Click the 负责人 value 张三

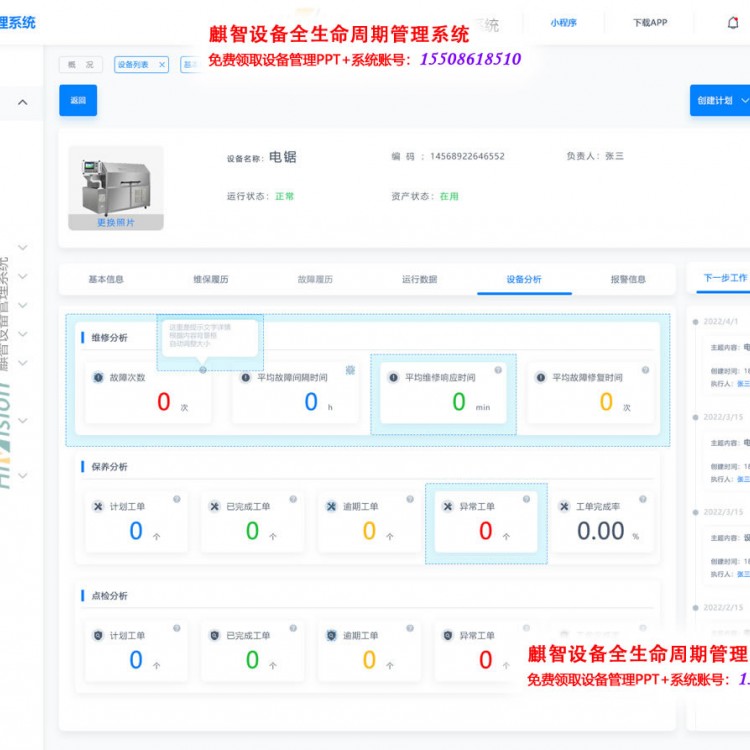[x=614, y=156]
